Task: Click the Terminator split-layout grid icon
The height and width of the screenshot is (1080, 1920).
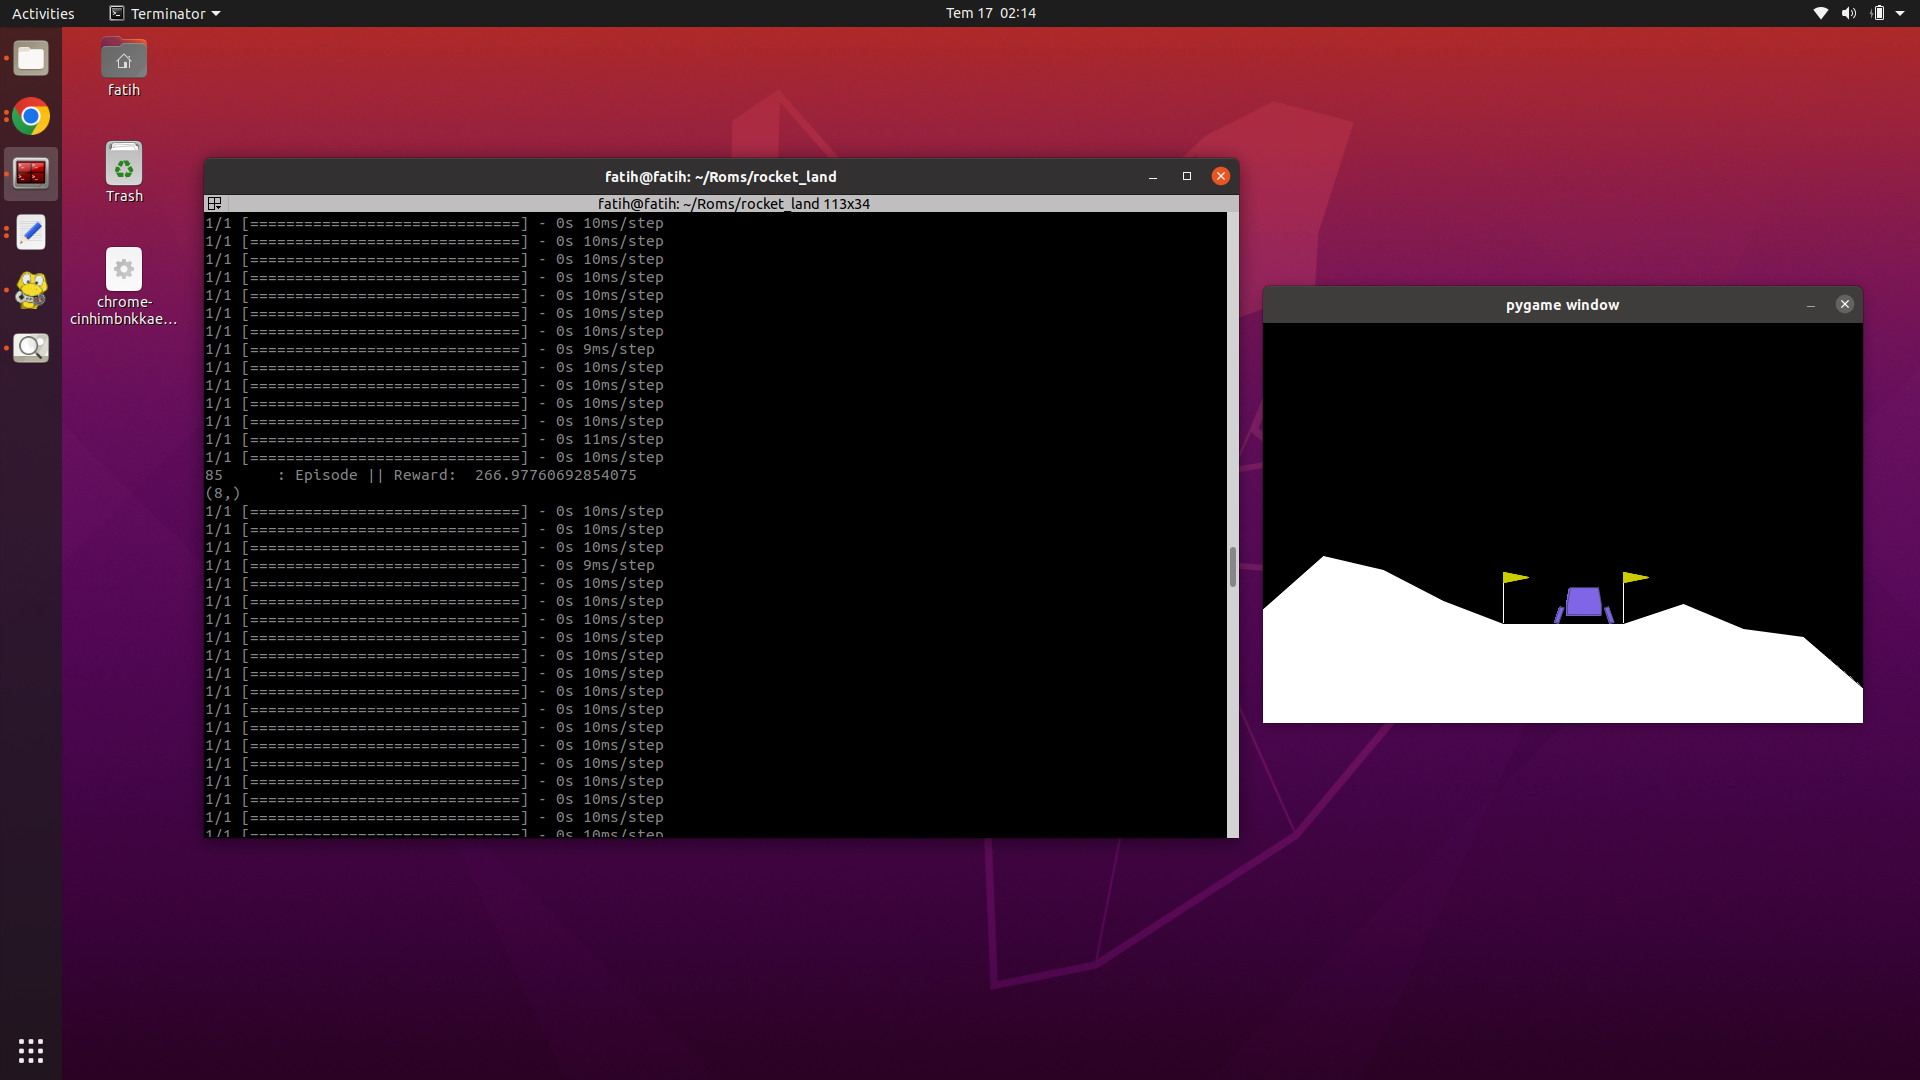Action: [x=214, y=204]
